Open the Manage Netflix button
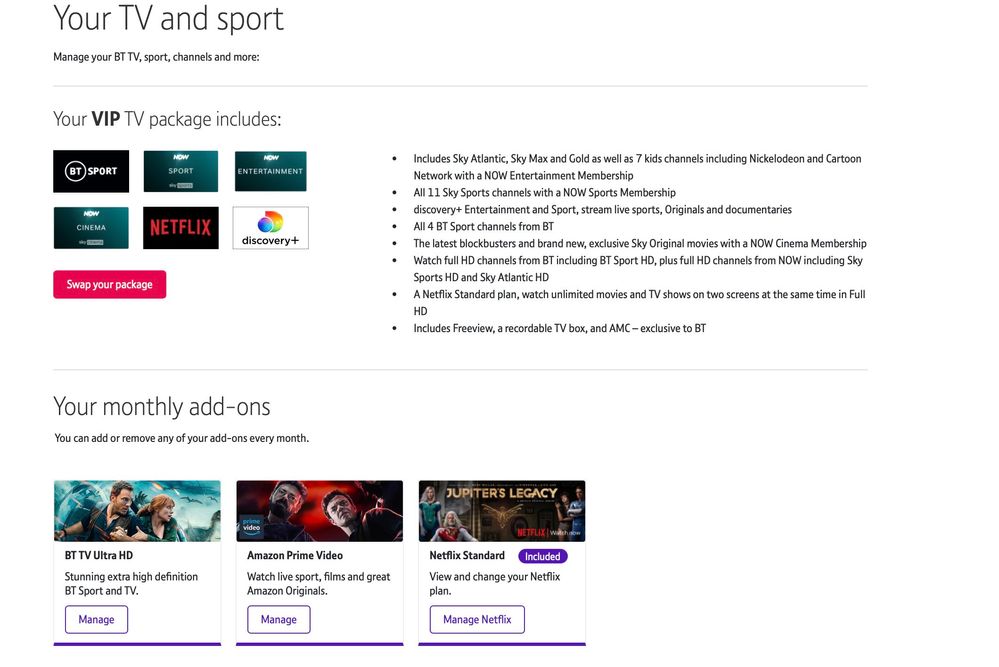Image resolution: width=999 pixels, height=667 pixels. coord(477,619)
